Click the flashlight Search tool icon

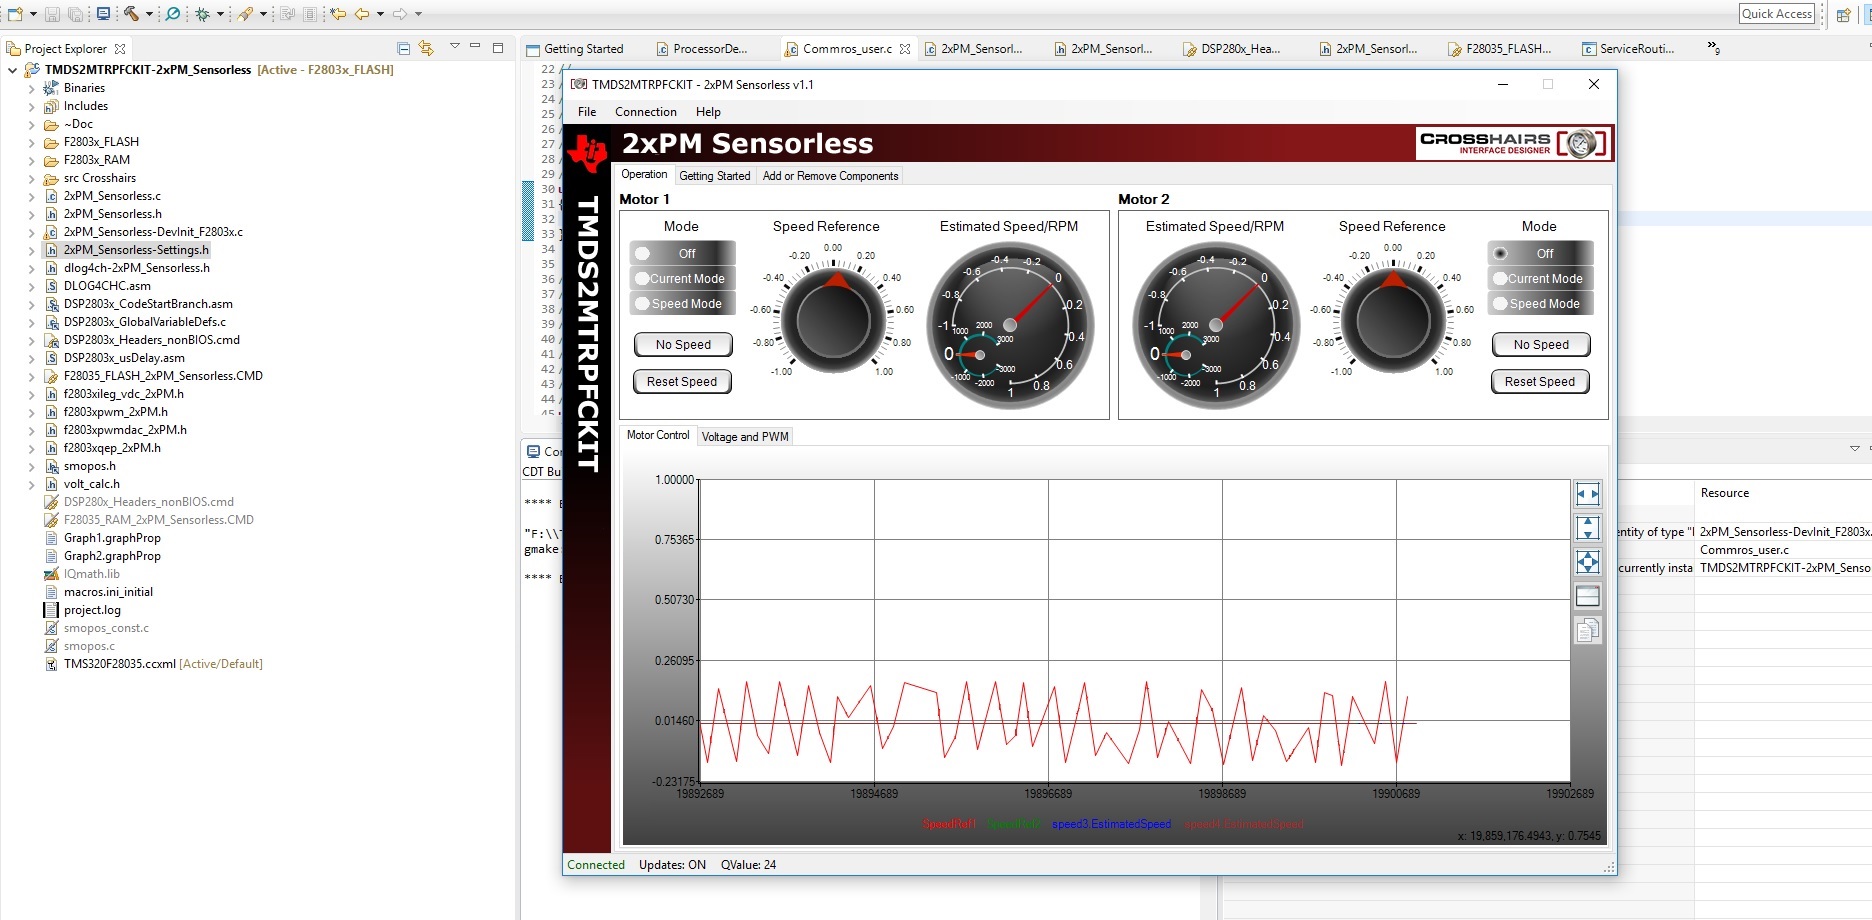245,14
